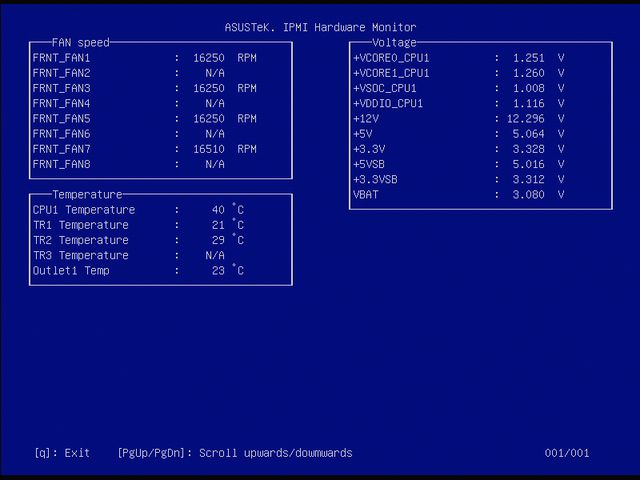Click the +VCORE0_CPU1 label

391,58
